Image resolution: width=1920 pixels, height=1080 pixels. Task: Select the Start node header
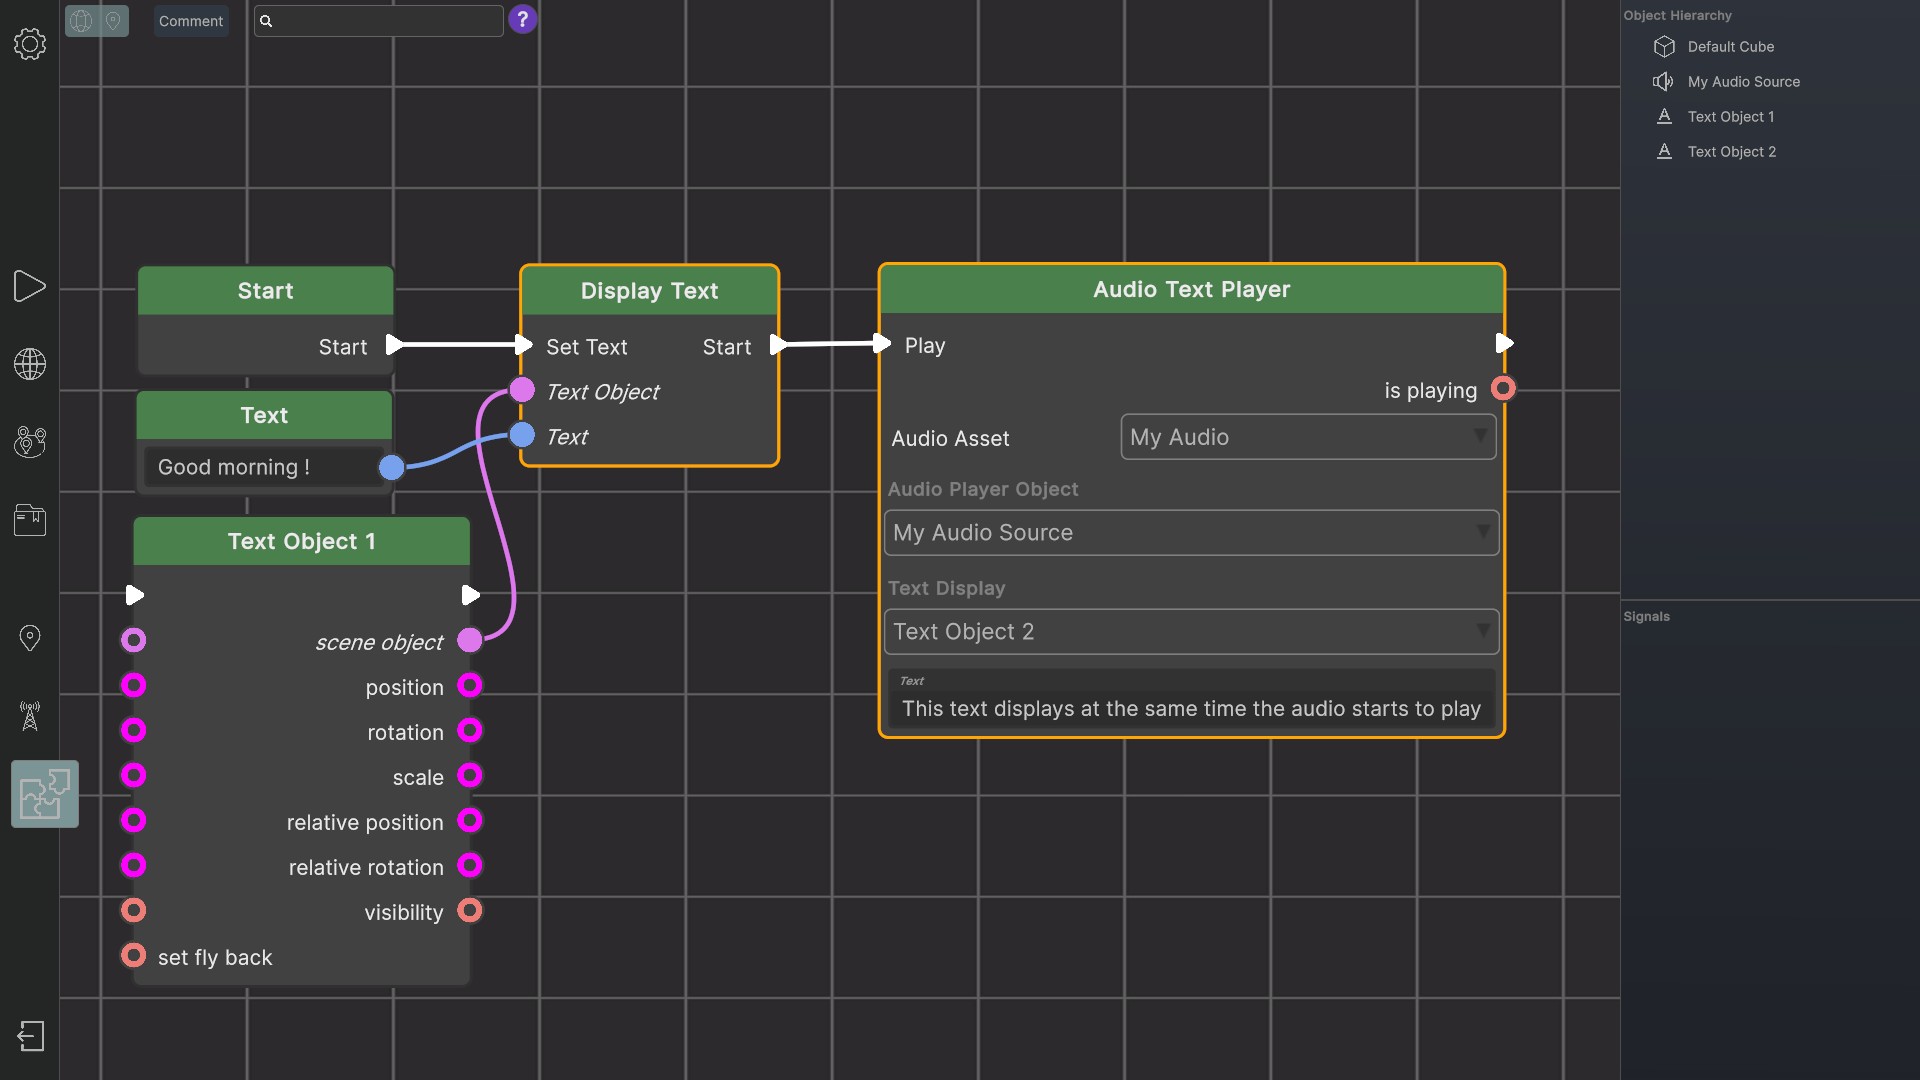click(x=265, y=291)
